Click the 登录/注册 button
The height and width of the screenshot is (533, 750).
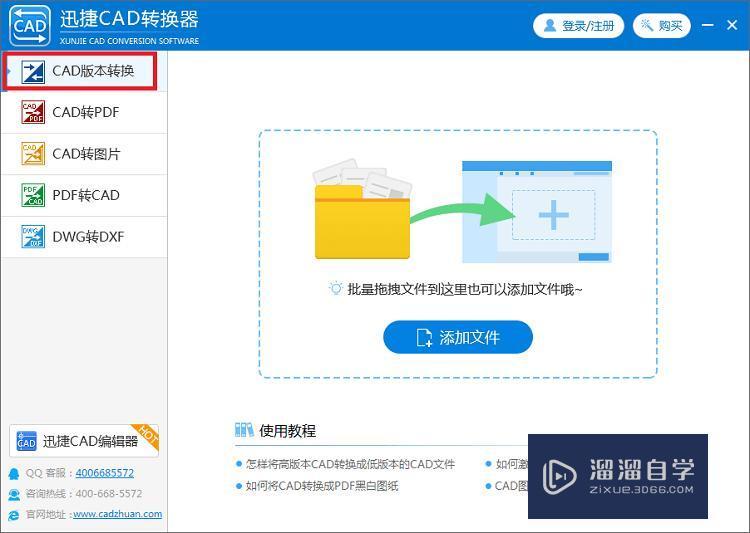[x=578, y=25]
